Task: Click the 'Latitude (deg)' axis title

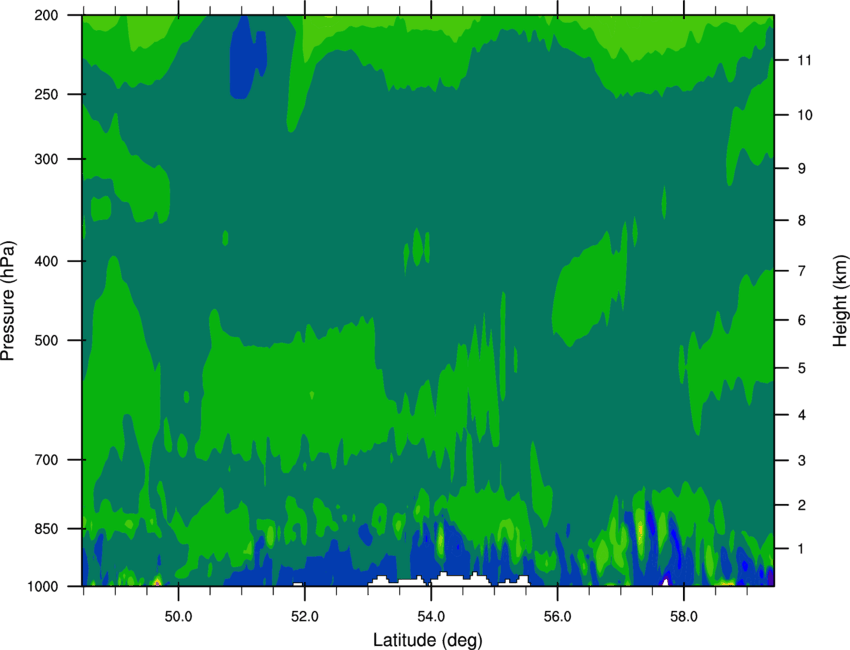Action: [427, 640]
